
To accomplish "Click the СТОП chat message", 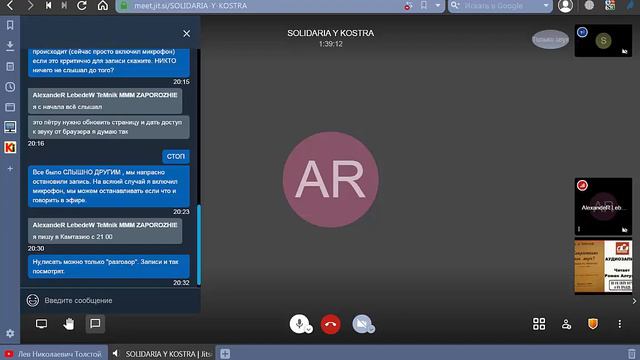I will 176,156.
